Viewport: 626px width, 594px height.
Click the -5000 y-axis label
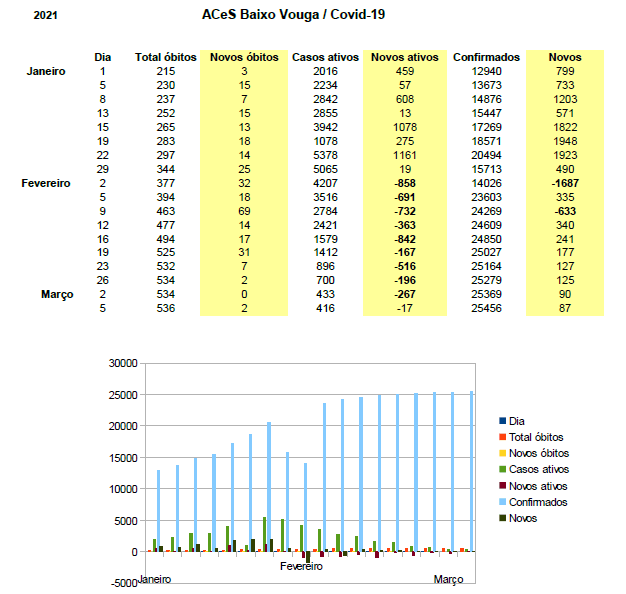click(124, 583)
